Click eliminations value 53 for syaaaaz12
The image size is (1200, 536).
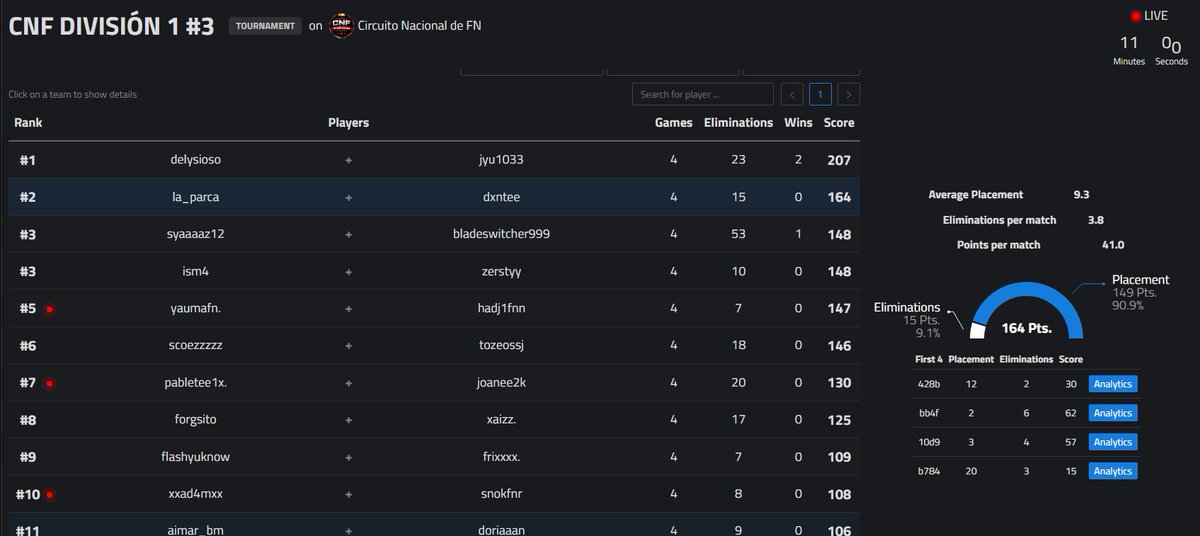pos(738,234)
